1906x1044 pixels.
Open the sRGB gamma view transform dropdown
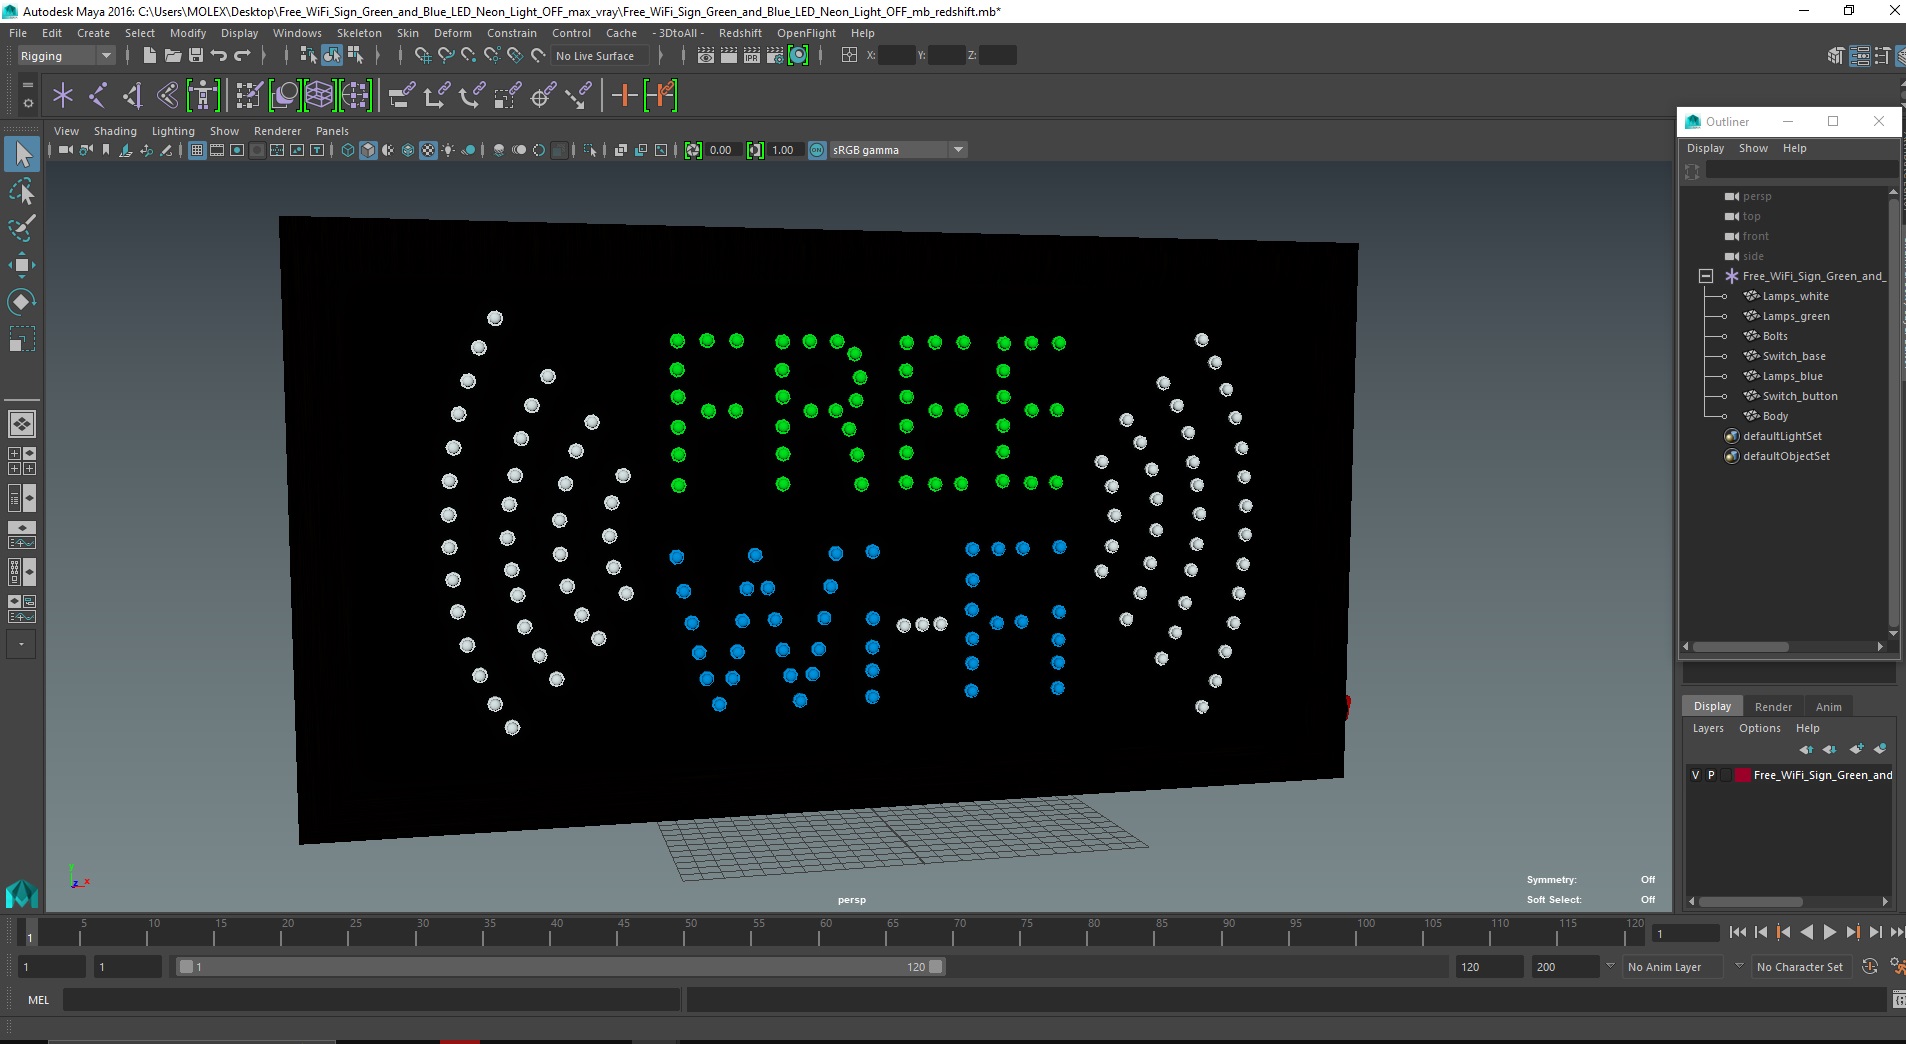(x=898, y=150)
